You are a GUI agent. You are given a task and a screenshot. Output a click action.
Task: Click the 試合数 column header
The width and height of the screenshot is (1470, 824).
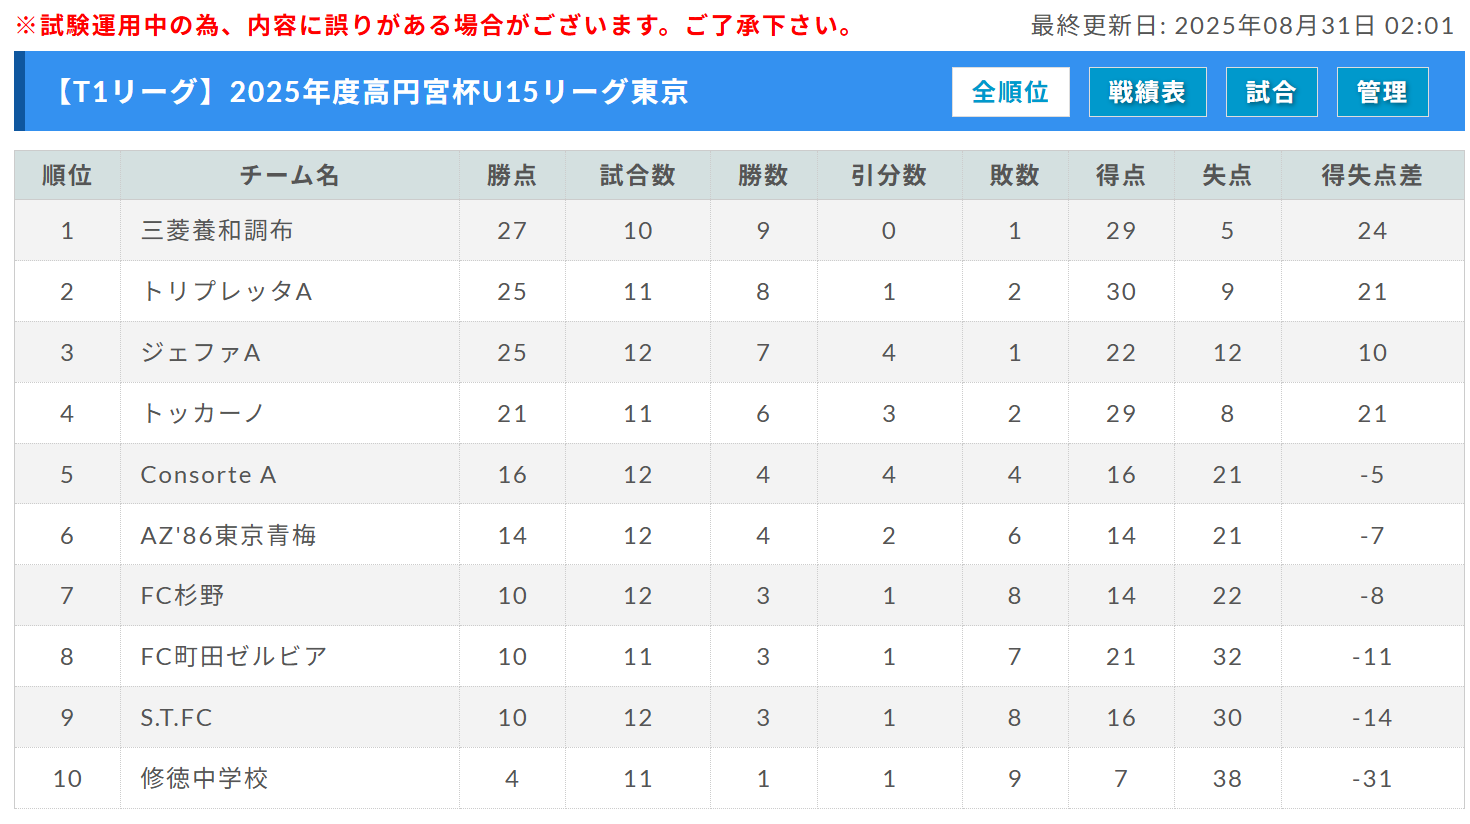[638, 175]
